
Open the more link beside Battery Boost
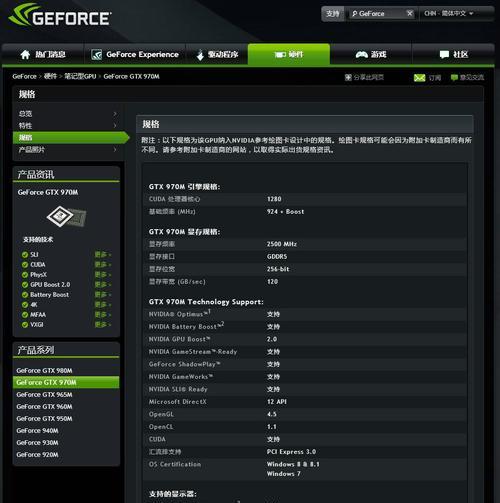103,295
